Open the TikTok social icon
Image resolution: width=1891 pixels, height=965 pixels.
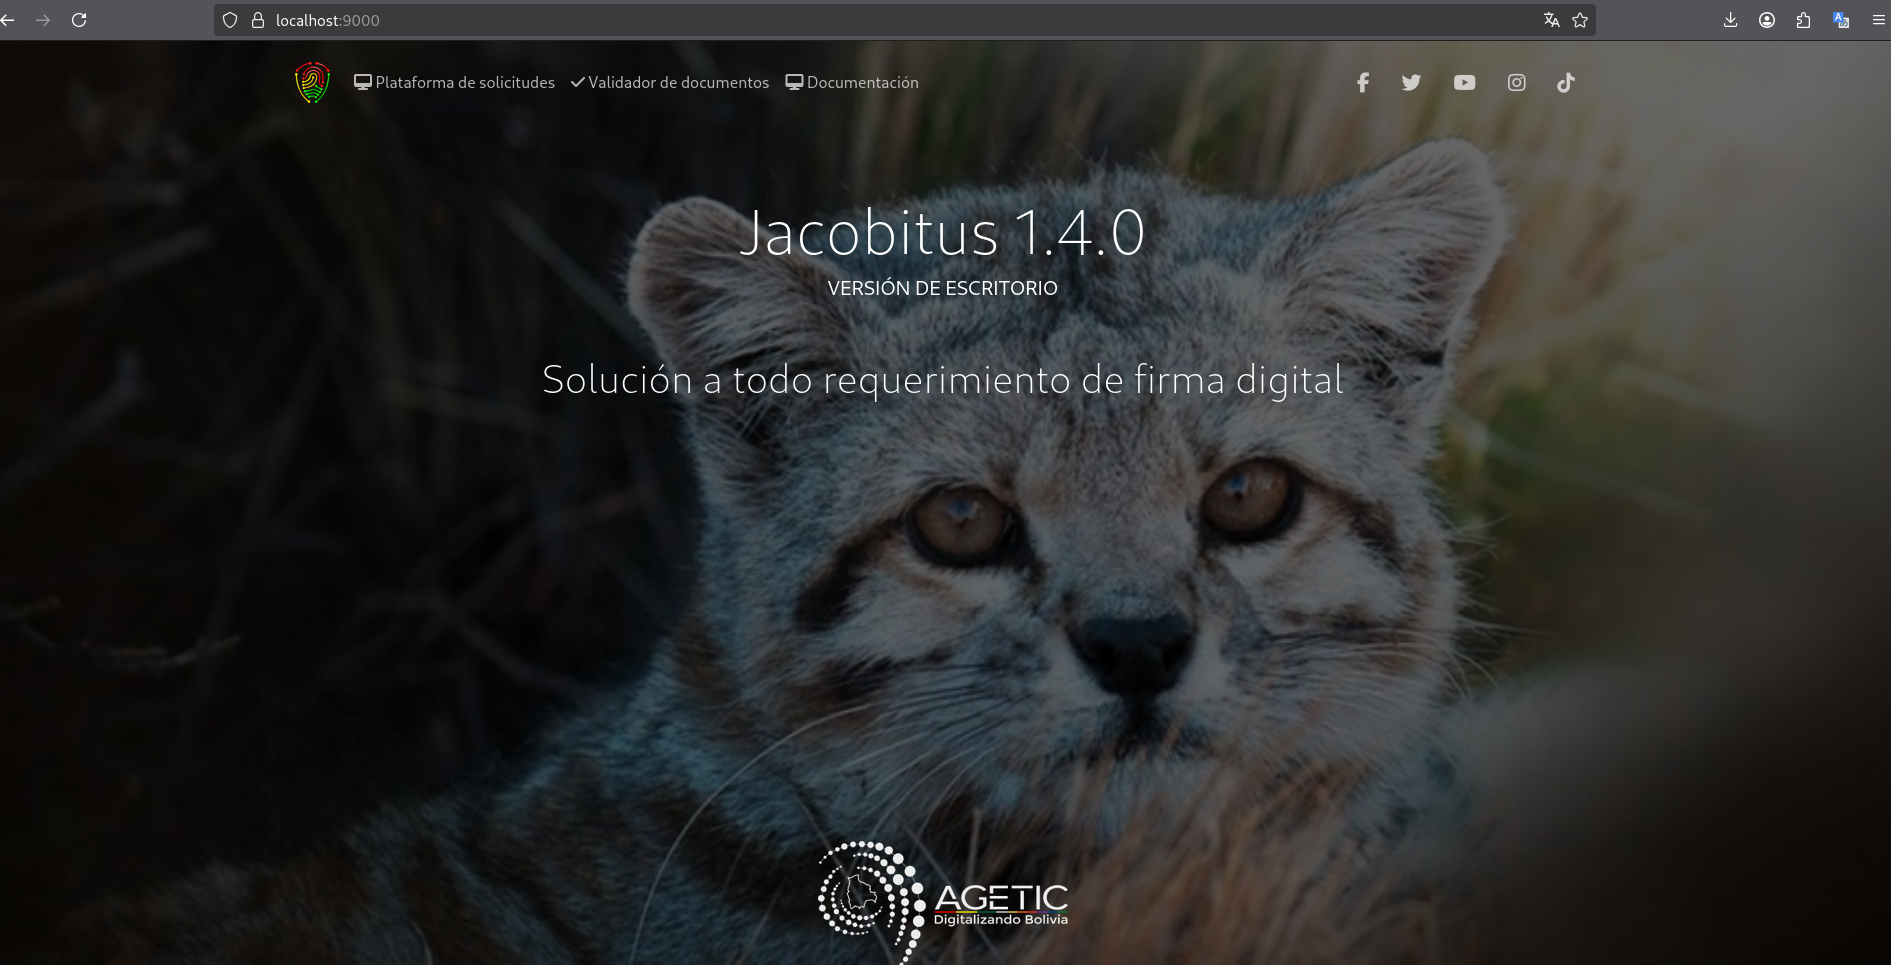click(1566, 83)
